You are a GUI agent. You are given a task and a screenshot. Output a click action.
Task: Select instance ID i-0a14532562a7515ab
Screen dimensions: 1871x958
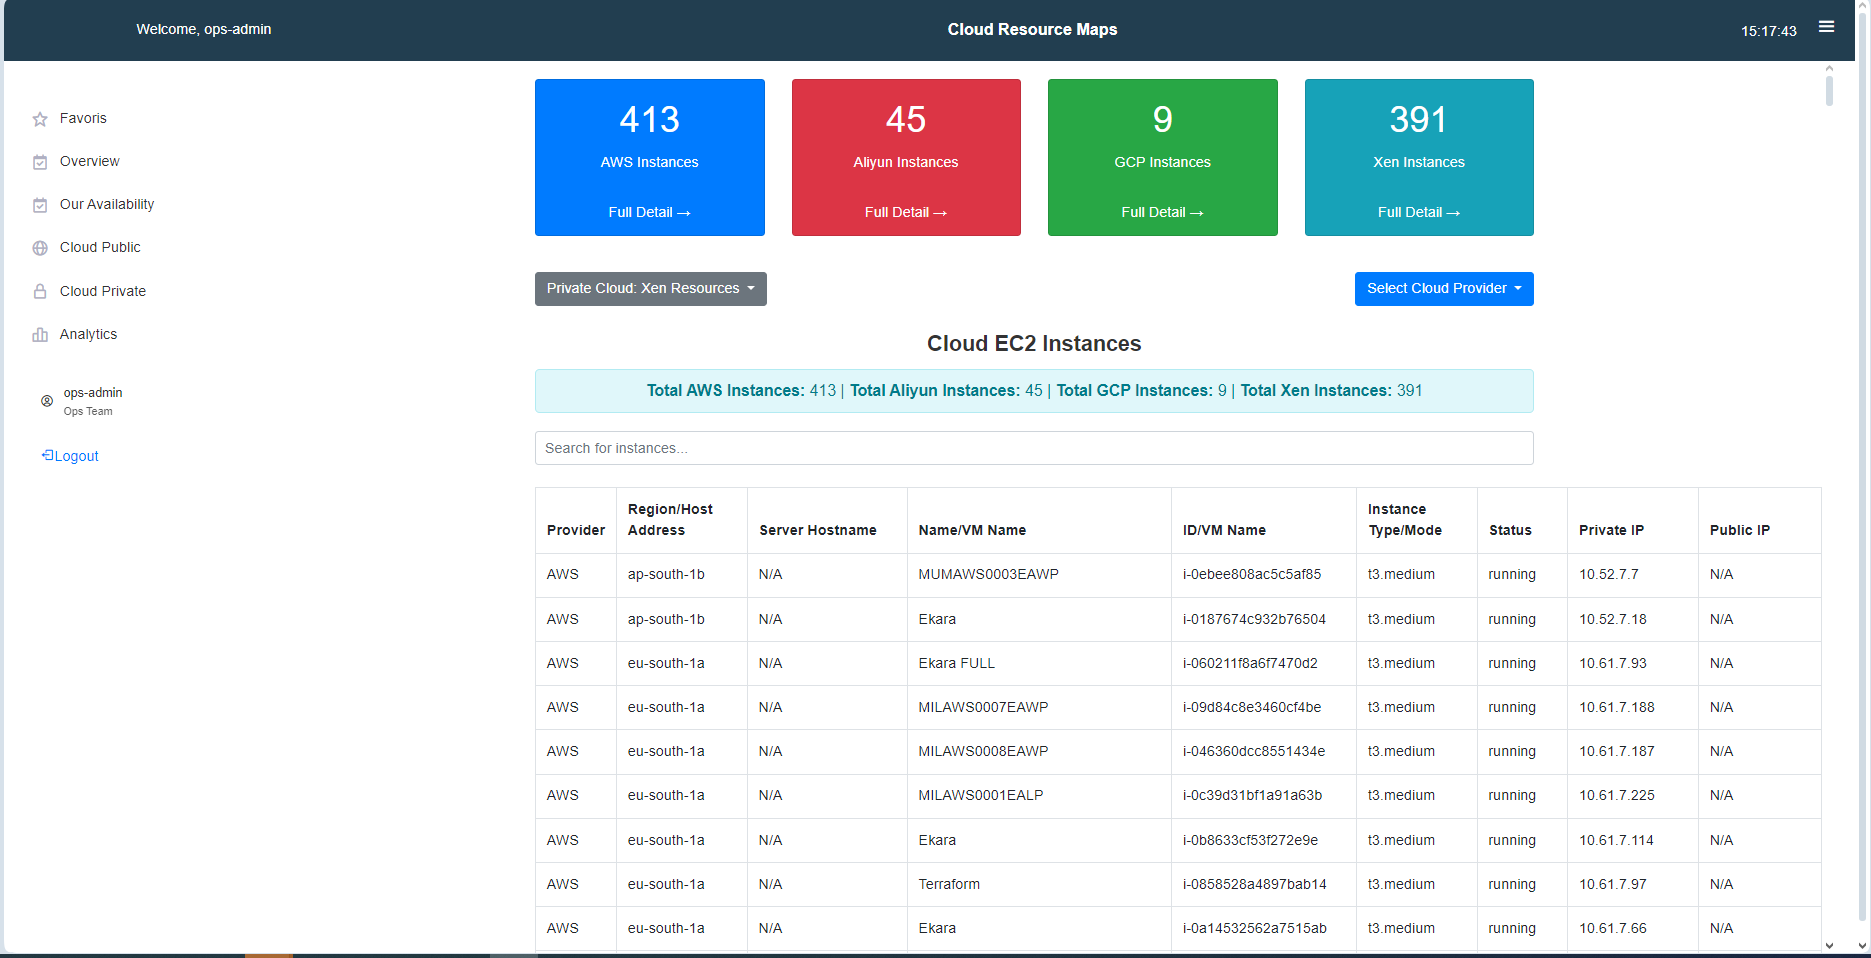tap(1255, 928)
